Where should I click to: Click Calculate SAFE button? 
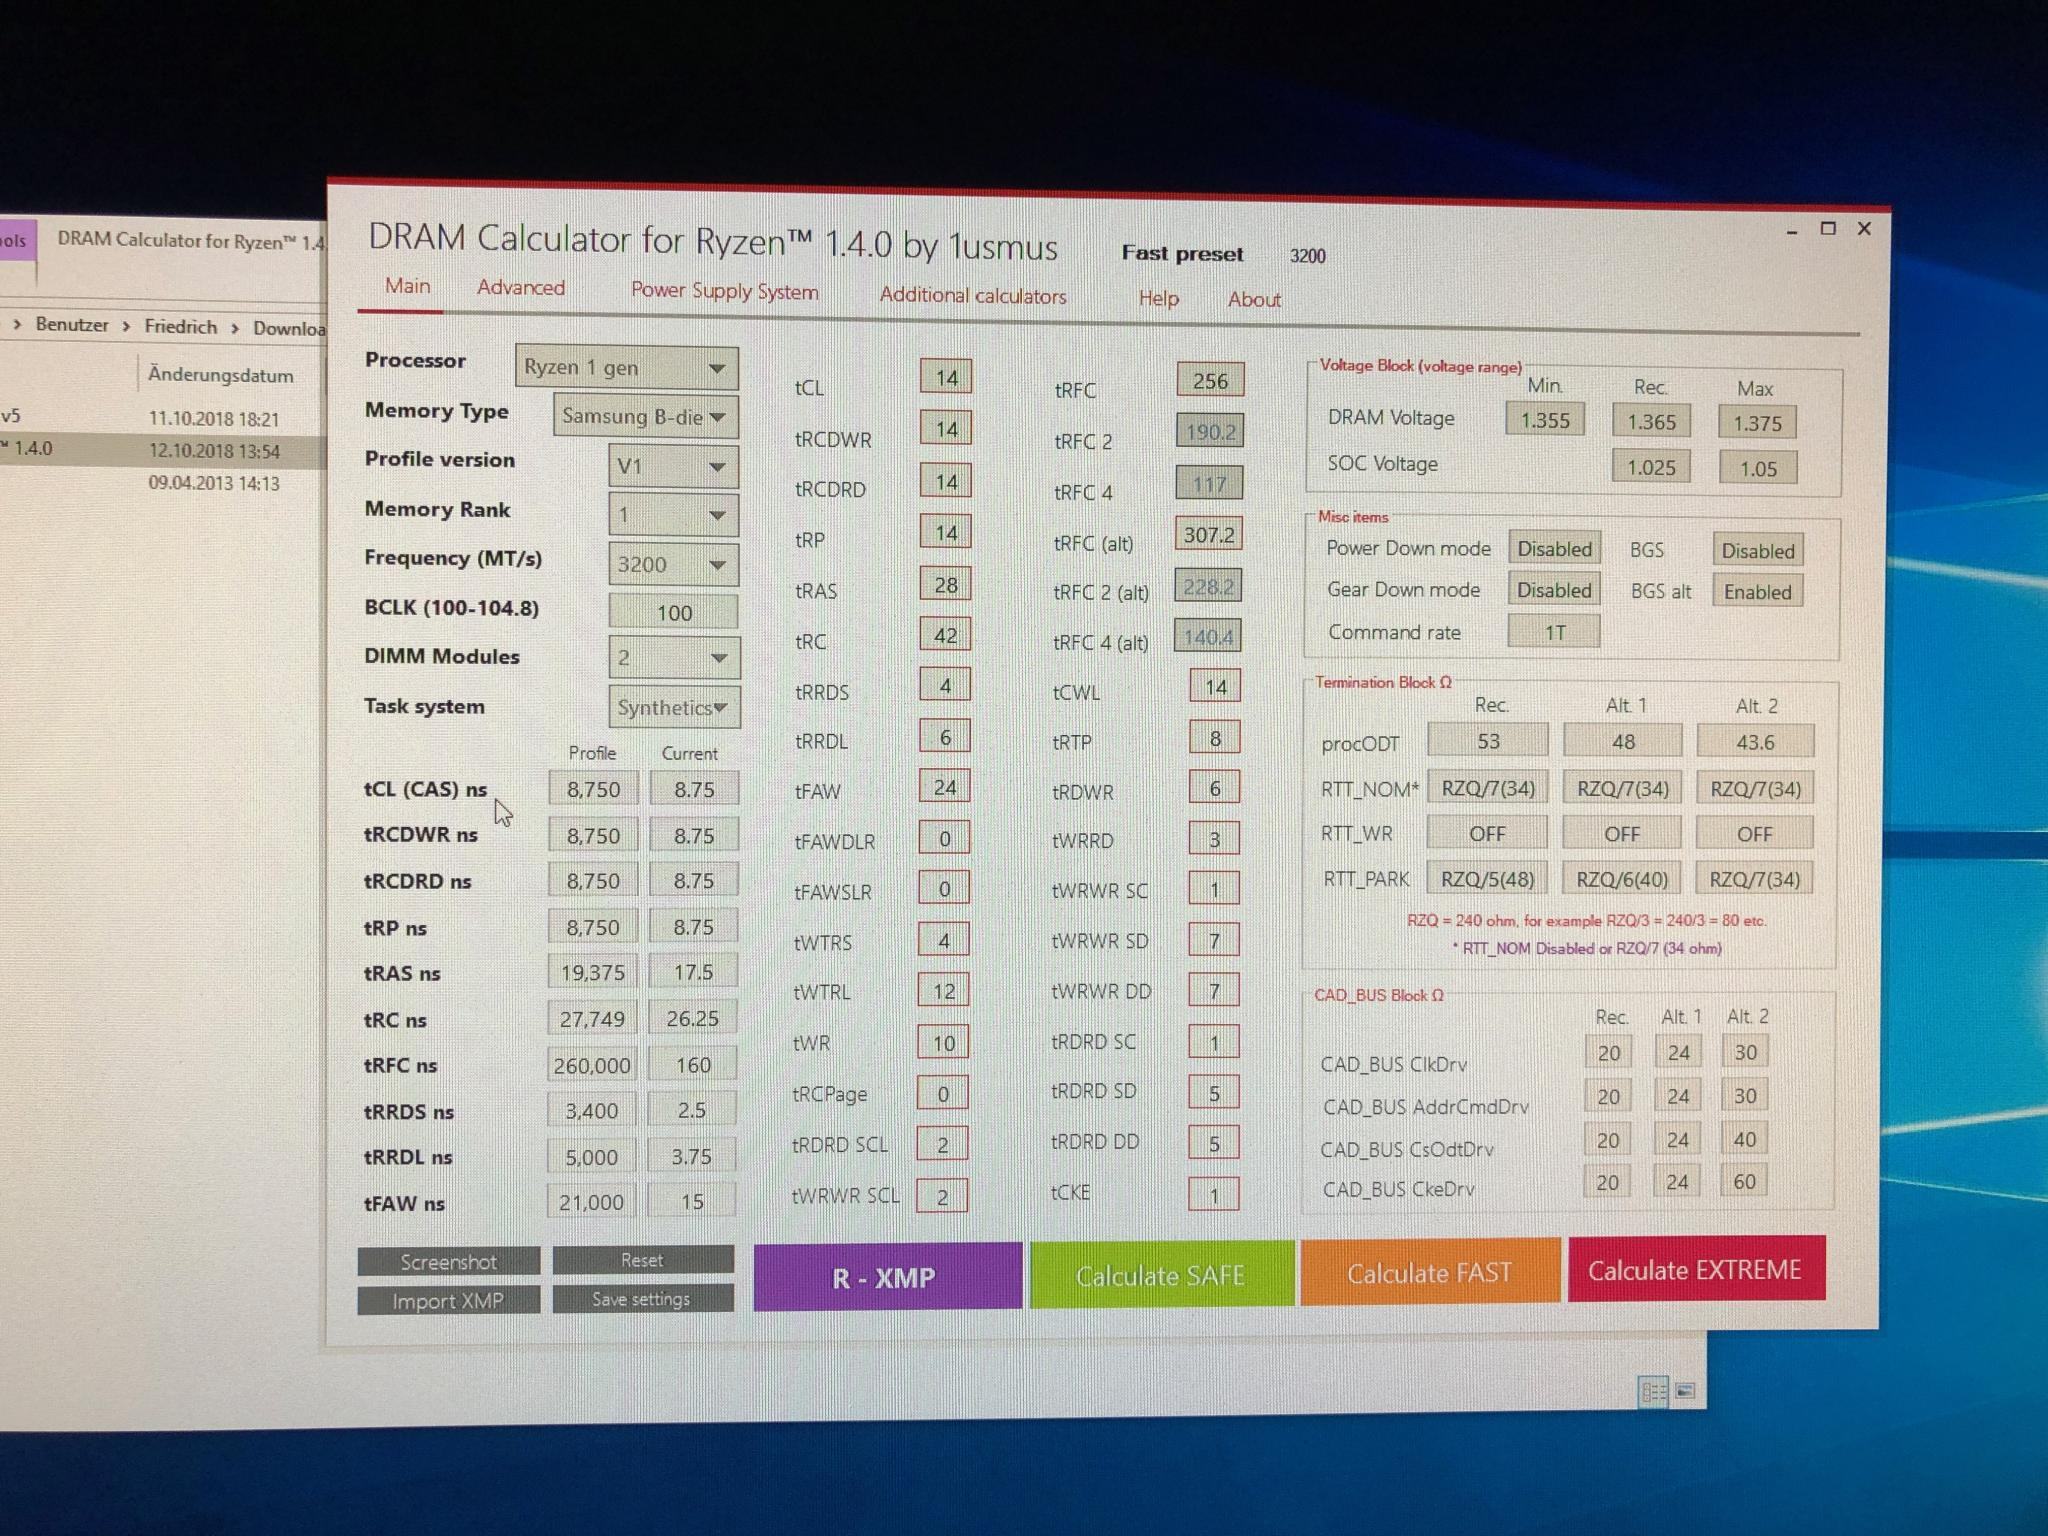1161,1274
